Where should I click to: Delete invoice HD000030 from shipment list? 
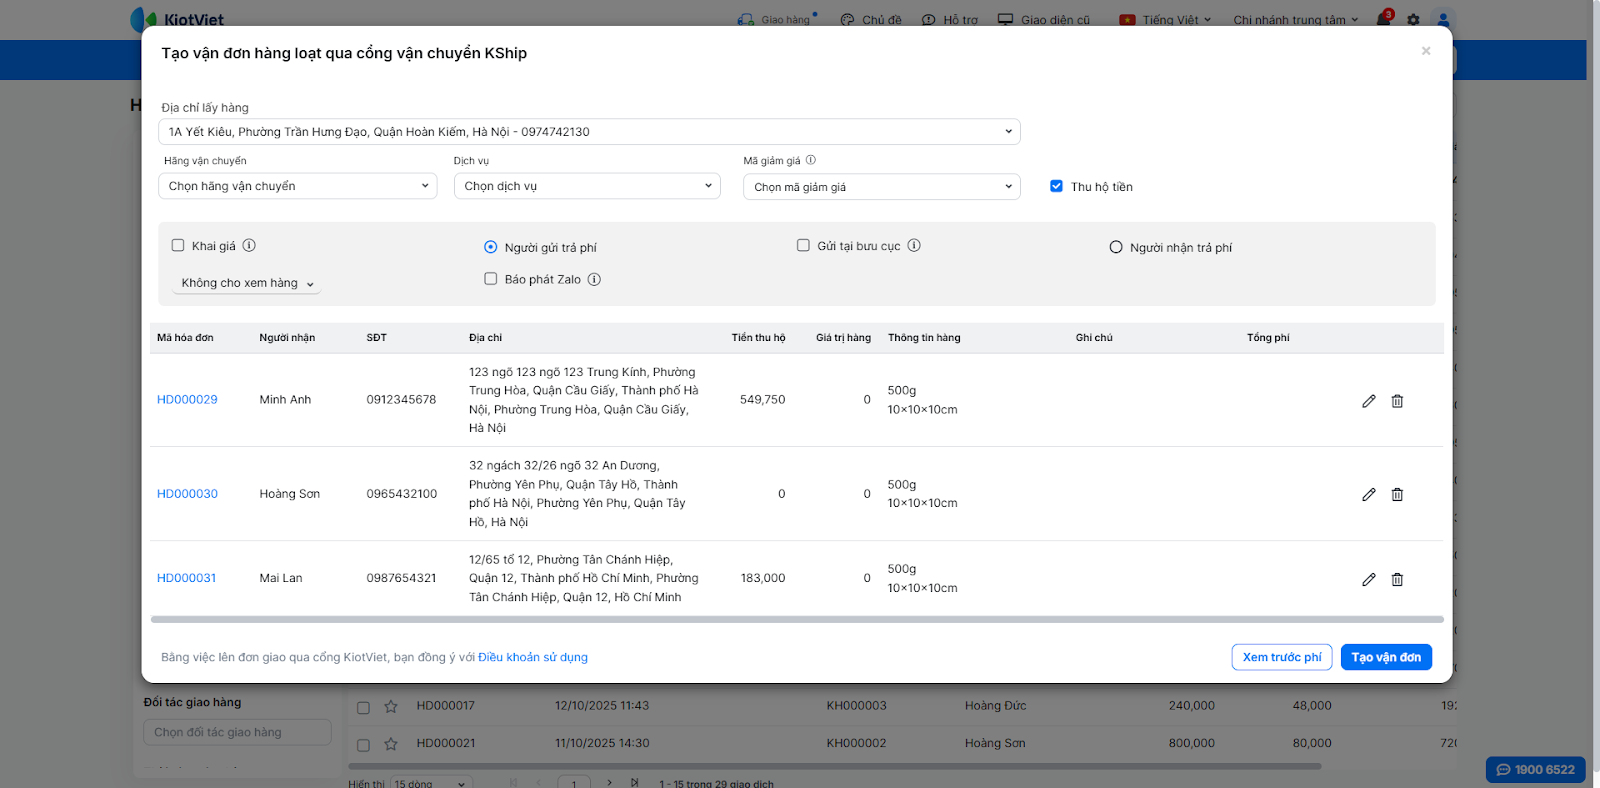point(1397,495)
